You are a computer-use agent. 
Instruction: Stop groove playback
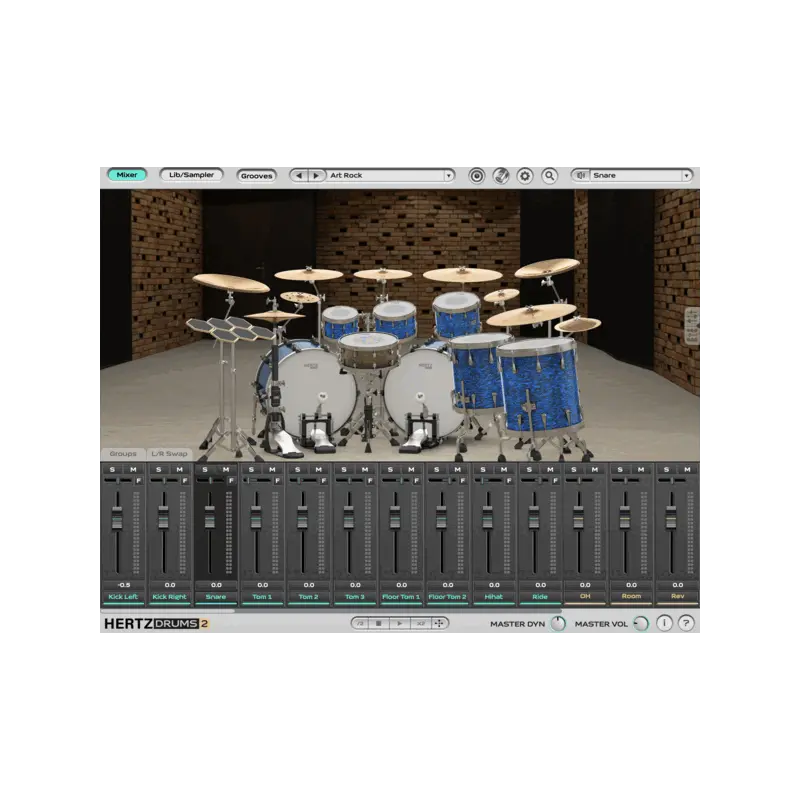379,623
